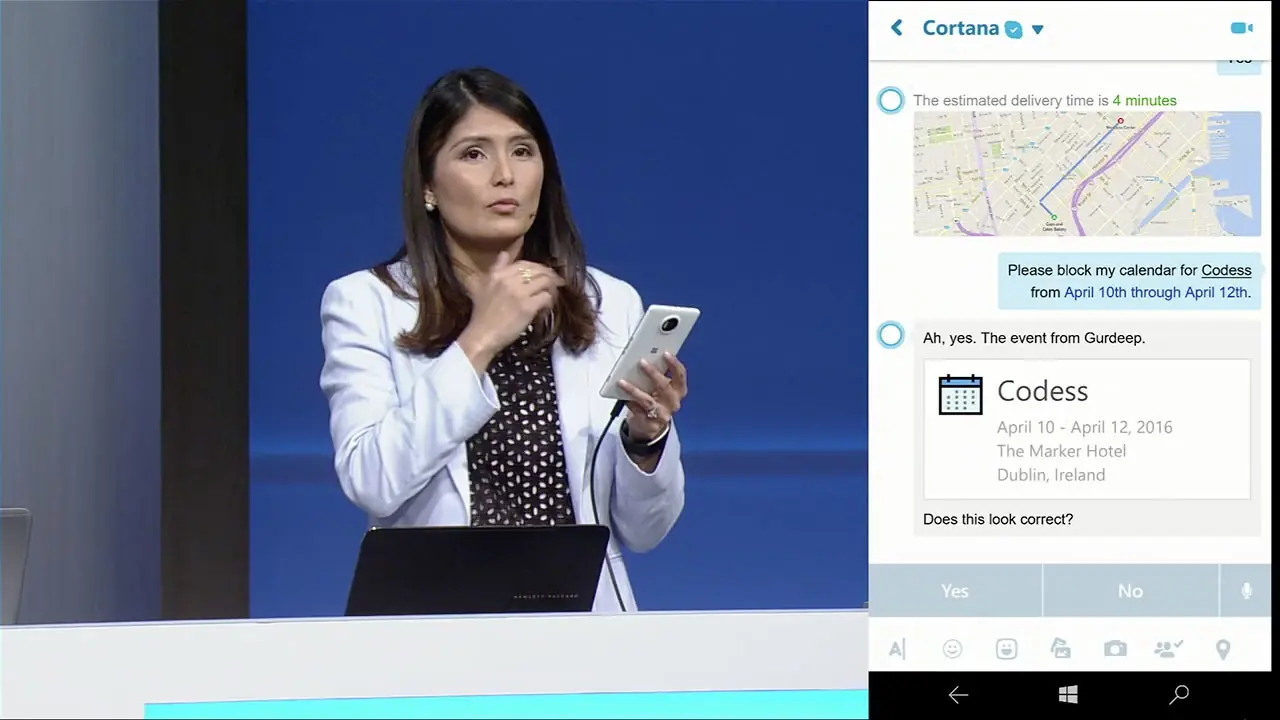Tap the Windows phone back arrow
Image resolution: width=1280 pixels, height=720 pixels.
point(958,695)
